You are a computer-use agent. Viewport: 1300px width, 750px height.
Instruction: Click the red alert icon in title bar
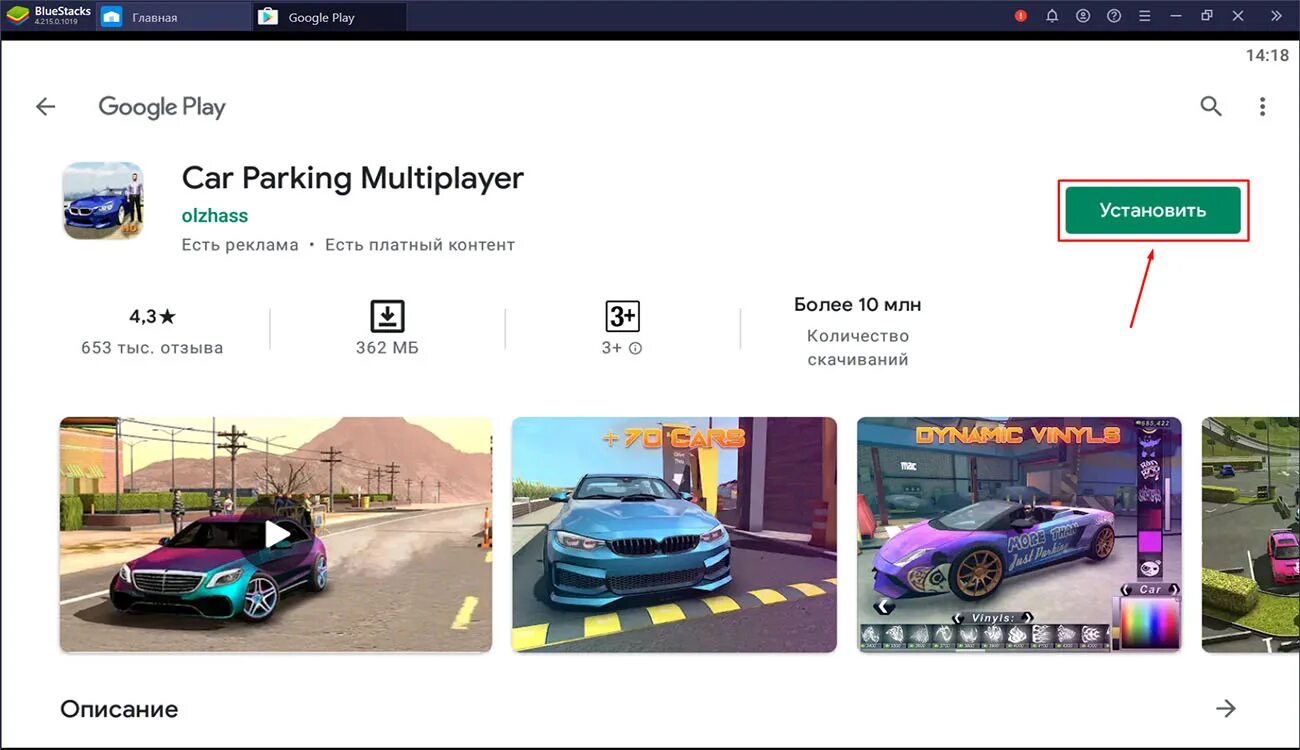click(x=1021, y=16)
